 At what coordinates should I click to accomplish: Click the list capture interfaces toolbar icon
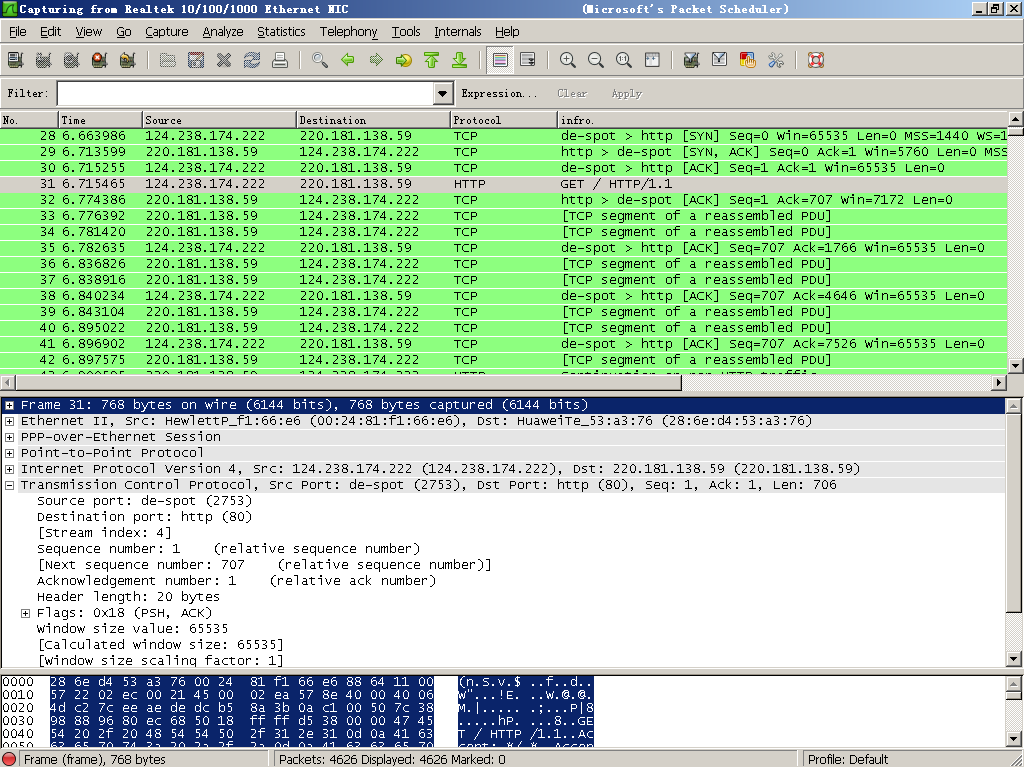point(16,60)
